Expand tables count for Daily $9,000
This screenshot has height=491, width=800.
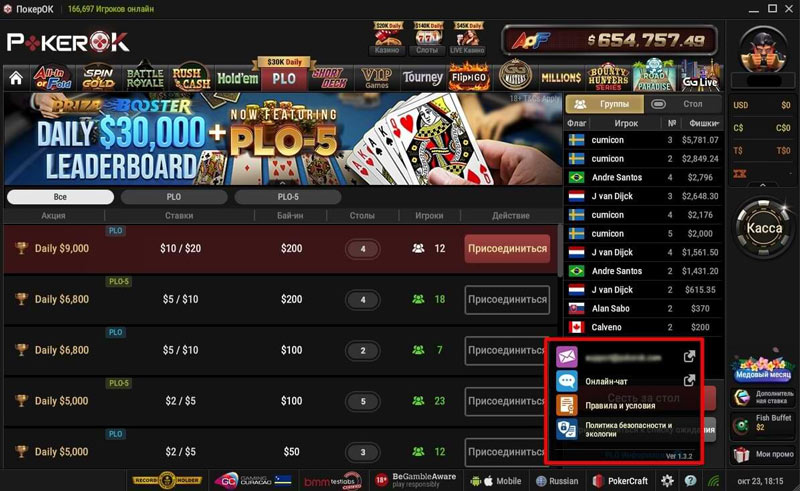tap(363, 249)
